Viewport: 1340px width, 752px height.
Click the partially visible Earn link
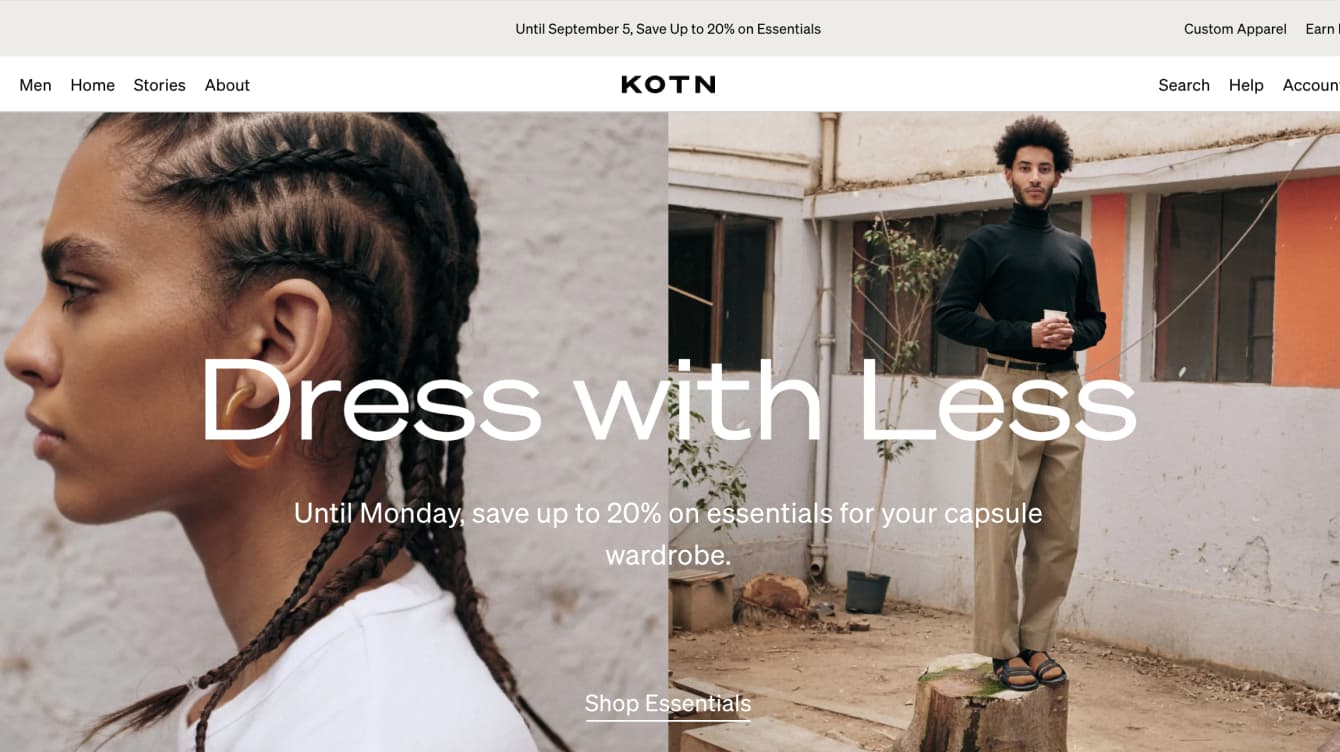point(1322,29)
